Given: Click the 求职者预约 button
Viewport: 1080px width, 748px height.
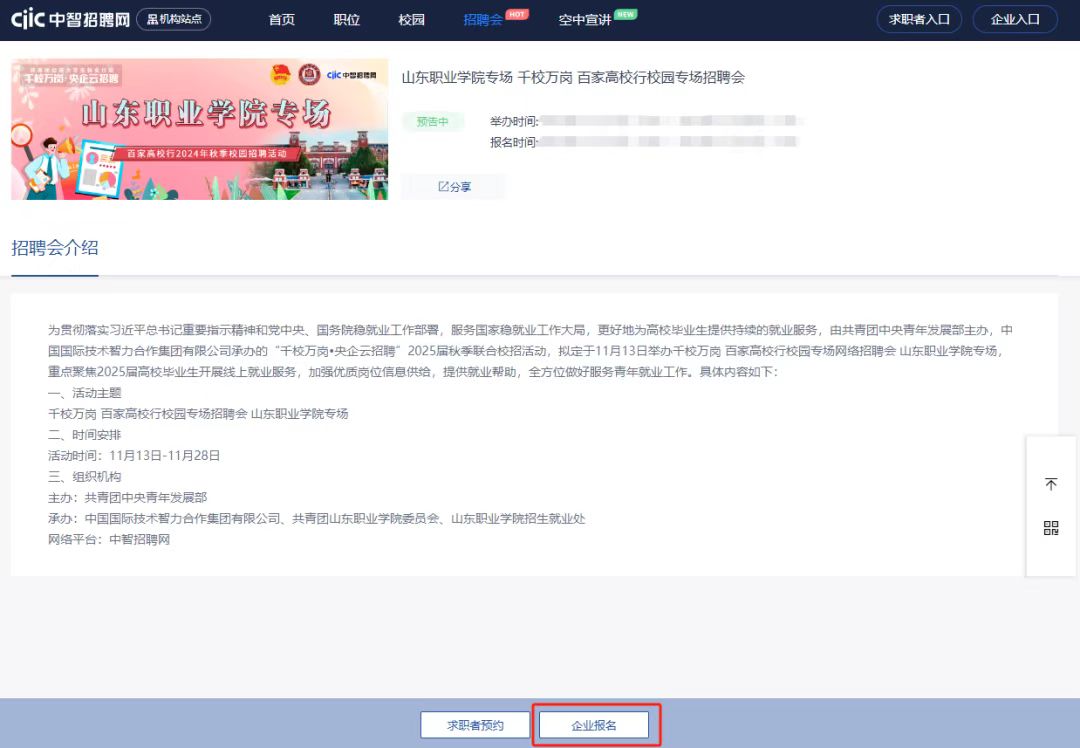Looking at the screenshot, I should (x=475, y=725).
